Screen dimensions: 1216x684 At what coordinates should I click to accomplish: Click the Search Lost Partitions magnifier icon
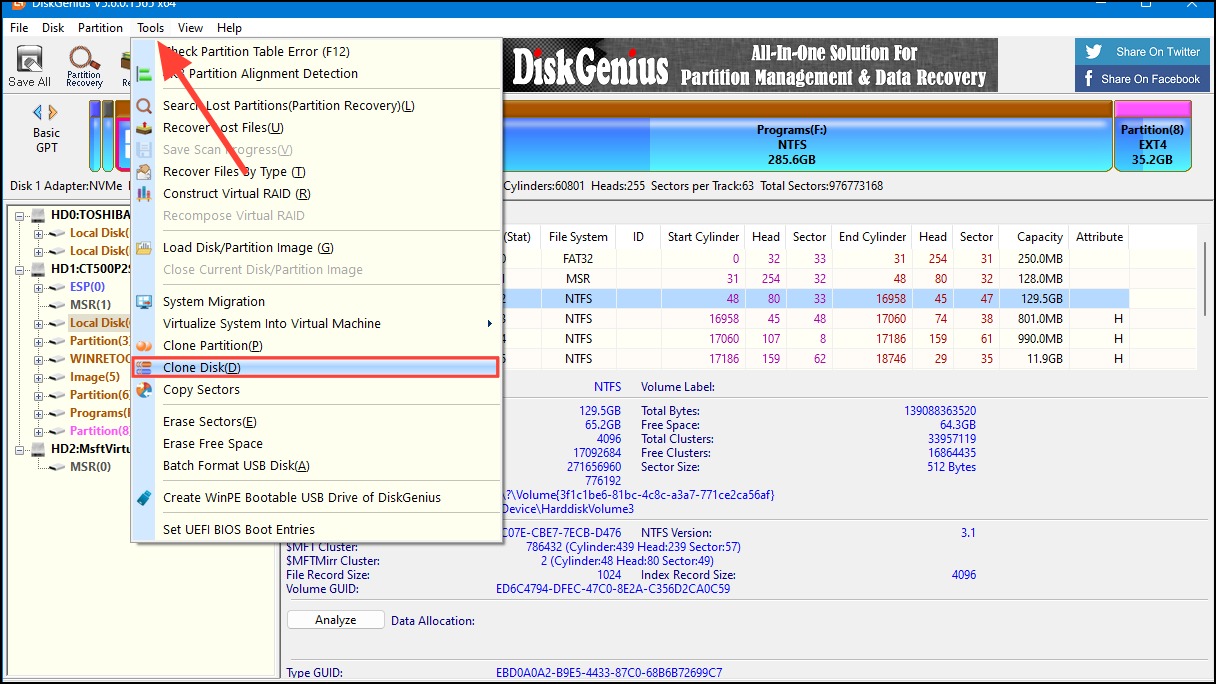144,106
